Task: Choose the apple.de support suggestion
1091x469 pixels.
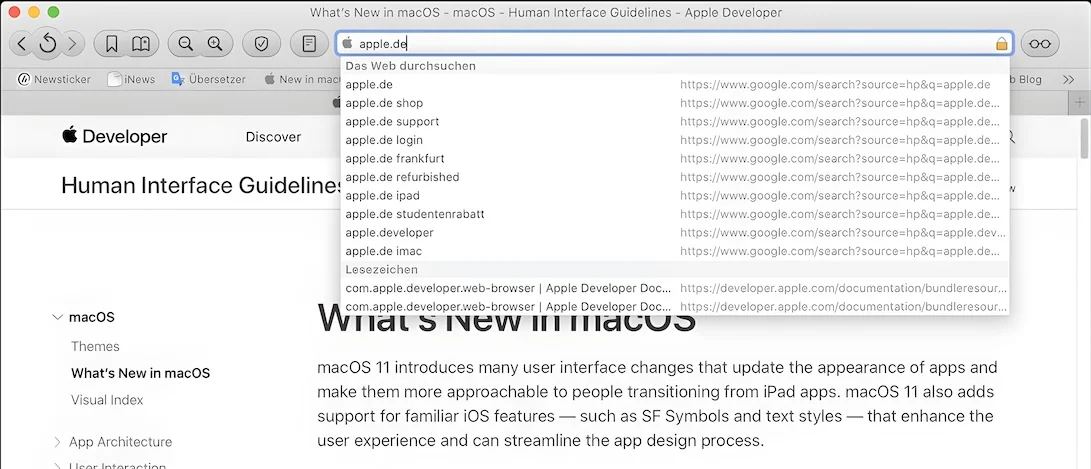Action: point(675,122)
